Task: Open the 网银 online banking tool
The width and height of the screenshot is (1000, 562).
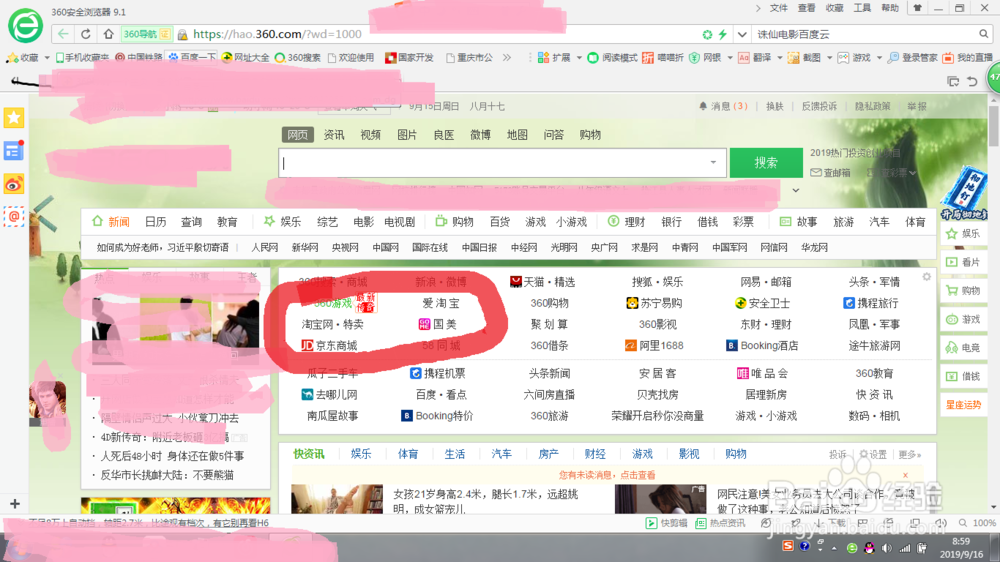Action: tap(705, 57)
